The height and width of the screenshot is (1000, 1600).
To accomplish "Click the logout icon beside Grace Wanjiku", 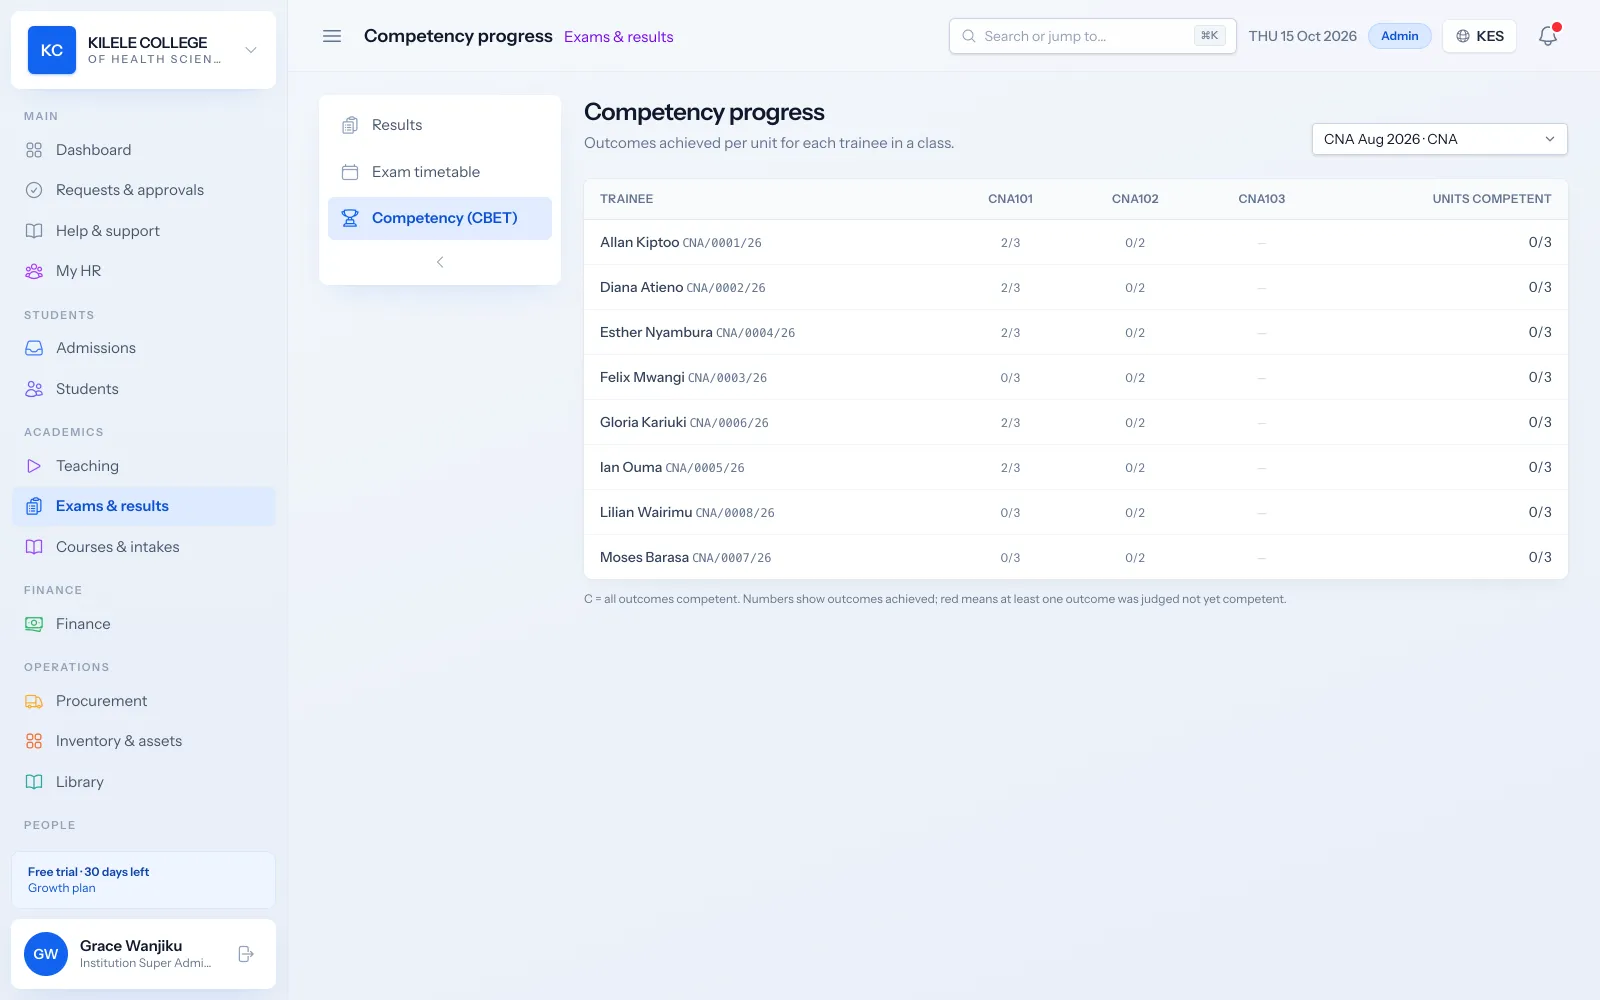I will (246, 954).
